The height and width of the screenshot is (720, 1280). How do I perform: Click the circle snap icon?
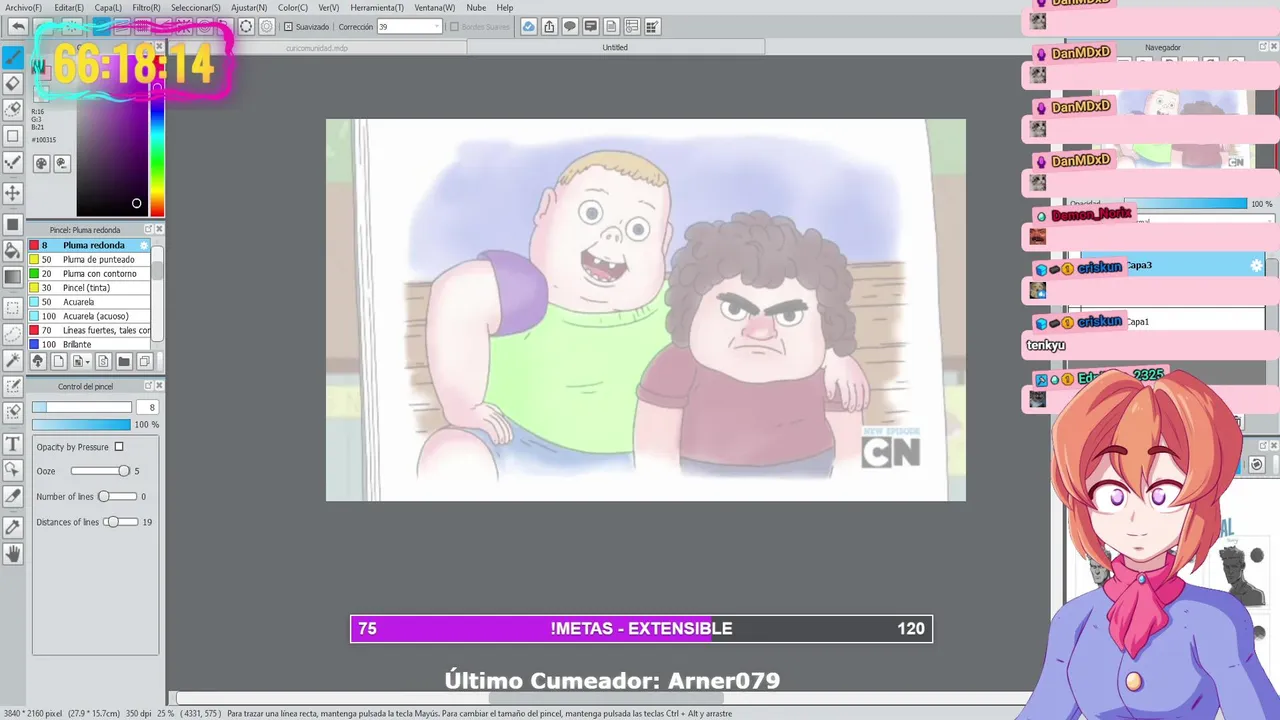click(246, 27)
